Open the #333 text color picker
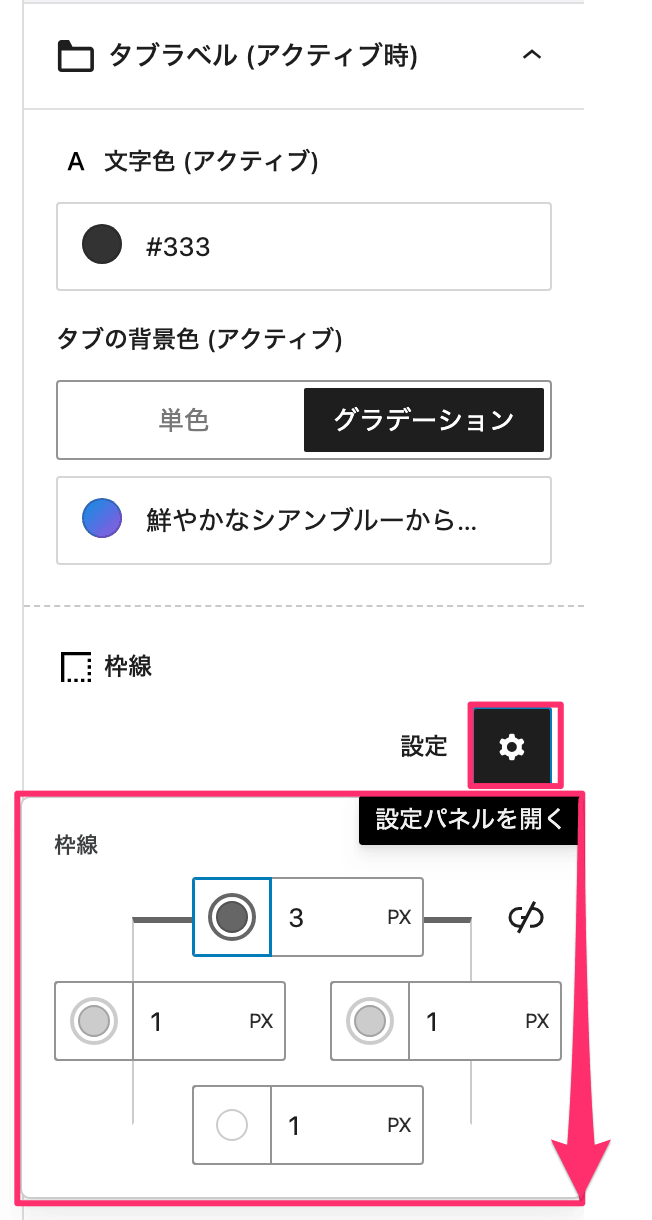This screenshot has height=1220, width=652. (304, 247)
